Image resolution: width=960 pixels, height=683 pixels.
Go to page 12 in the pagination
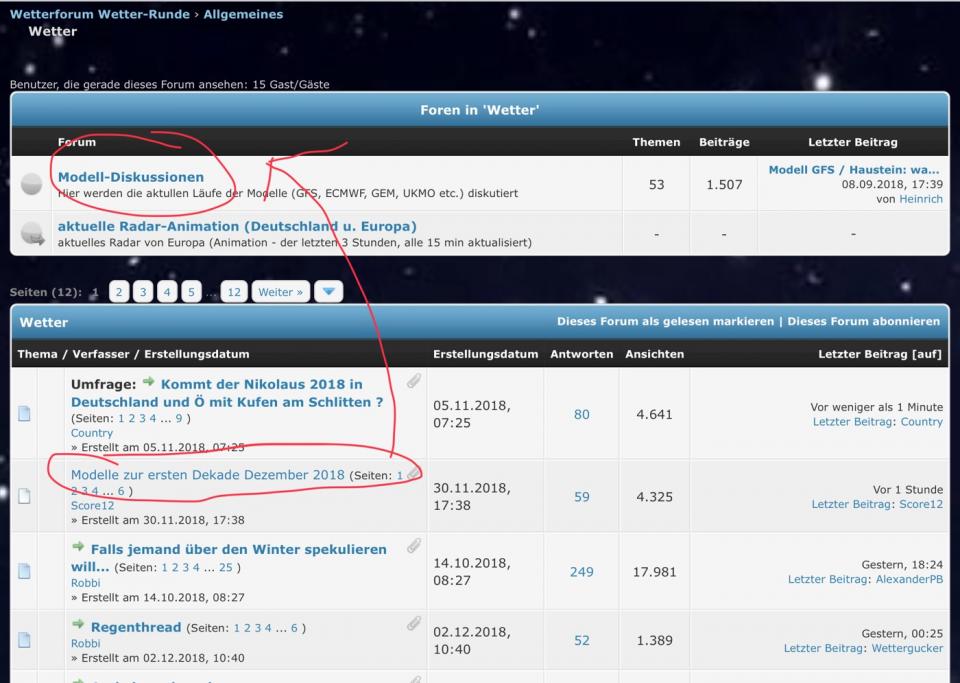(x=234, y=292)
